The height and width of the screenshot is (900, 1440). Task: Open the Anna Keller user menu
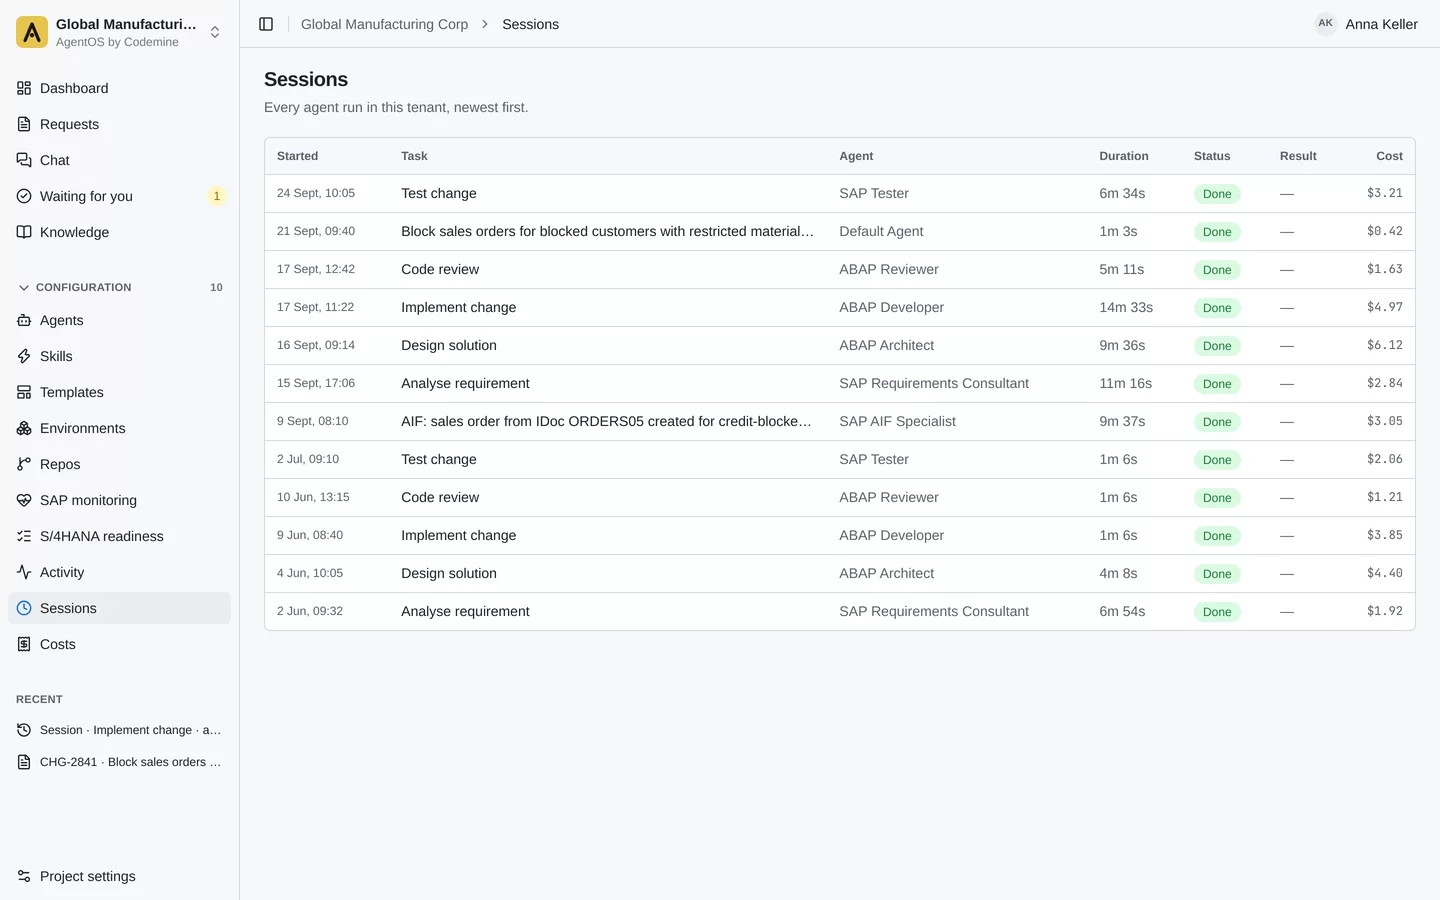click(1366, 24)
